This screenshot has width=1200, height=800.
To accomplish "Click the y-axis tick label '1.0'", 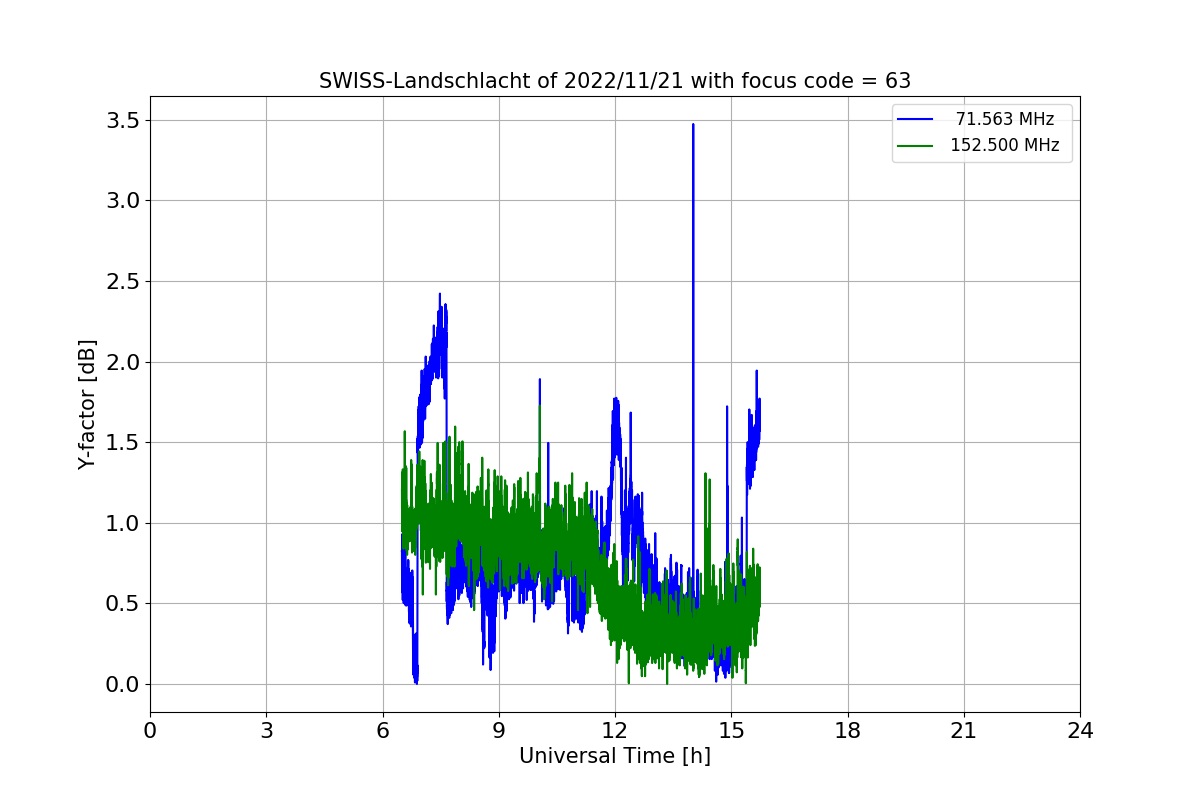I will click(x=124, y=523).
